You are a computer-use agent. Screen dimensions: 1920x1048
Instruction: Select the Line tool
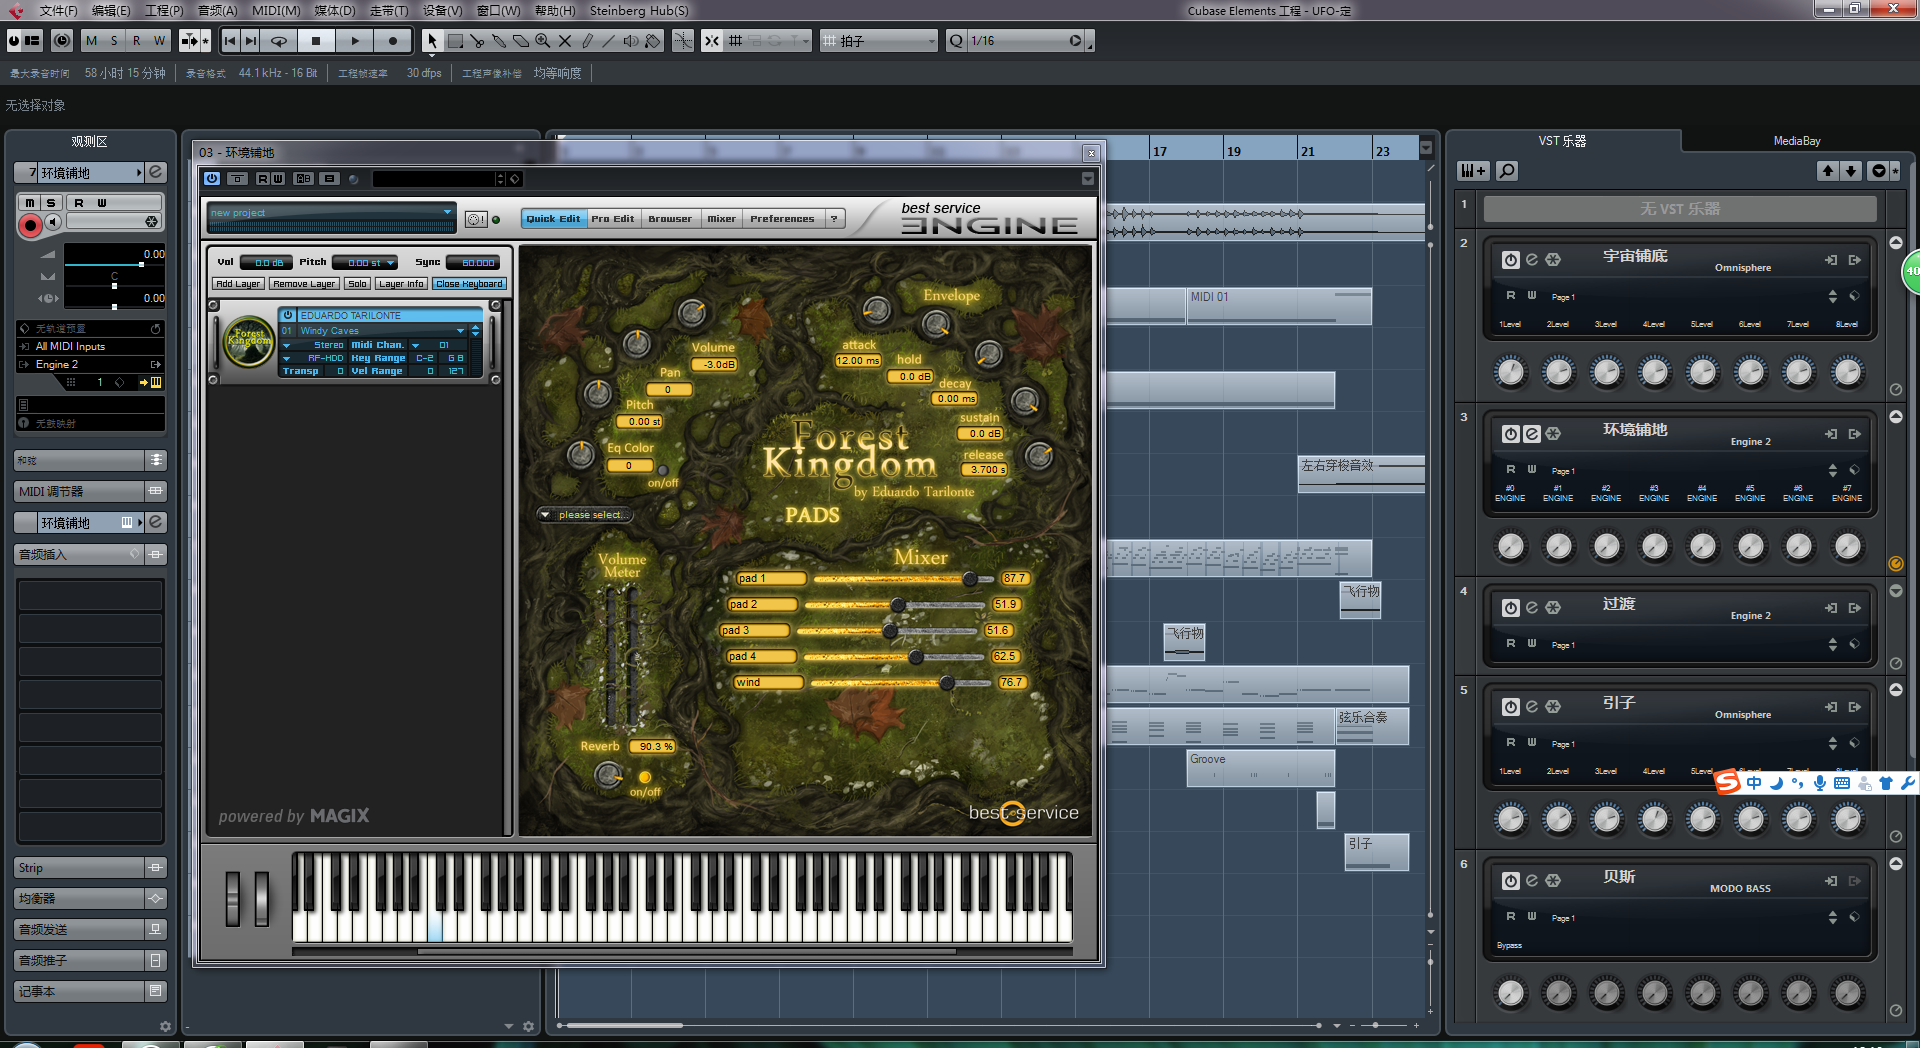tap(609, 40)
